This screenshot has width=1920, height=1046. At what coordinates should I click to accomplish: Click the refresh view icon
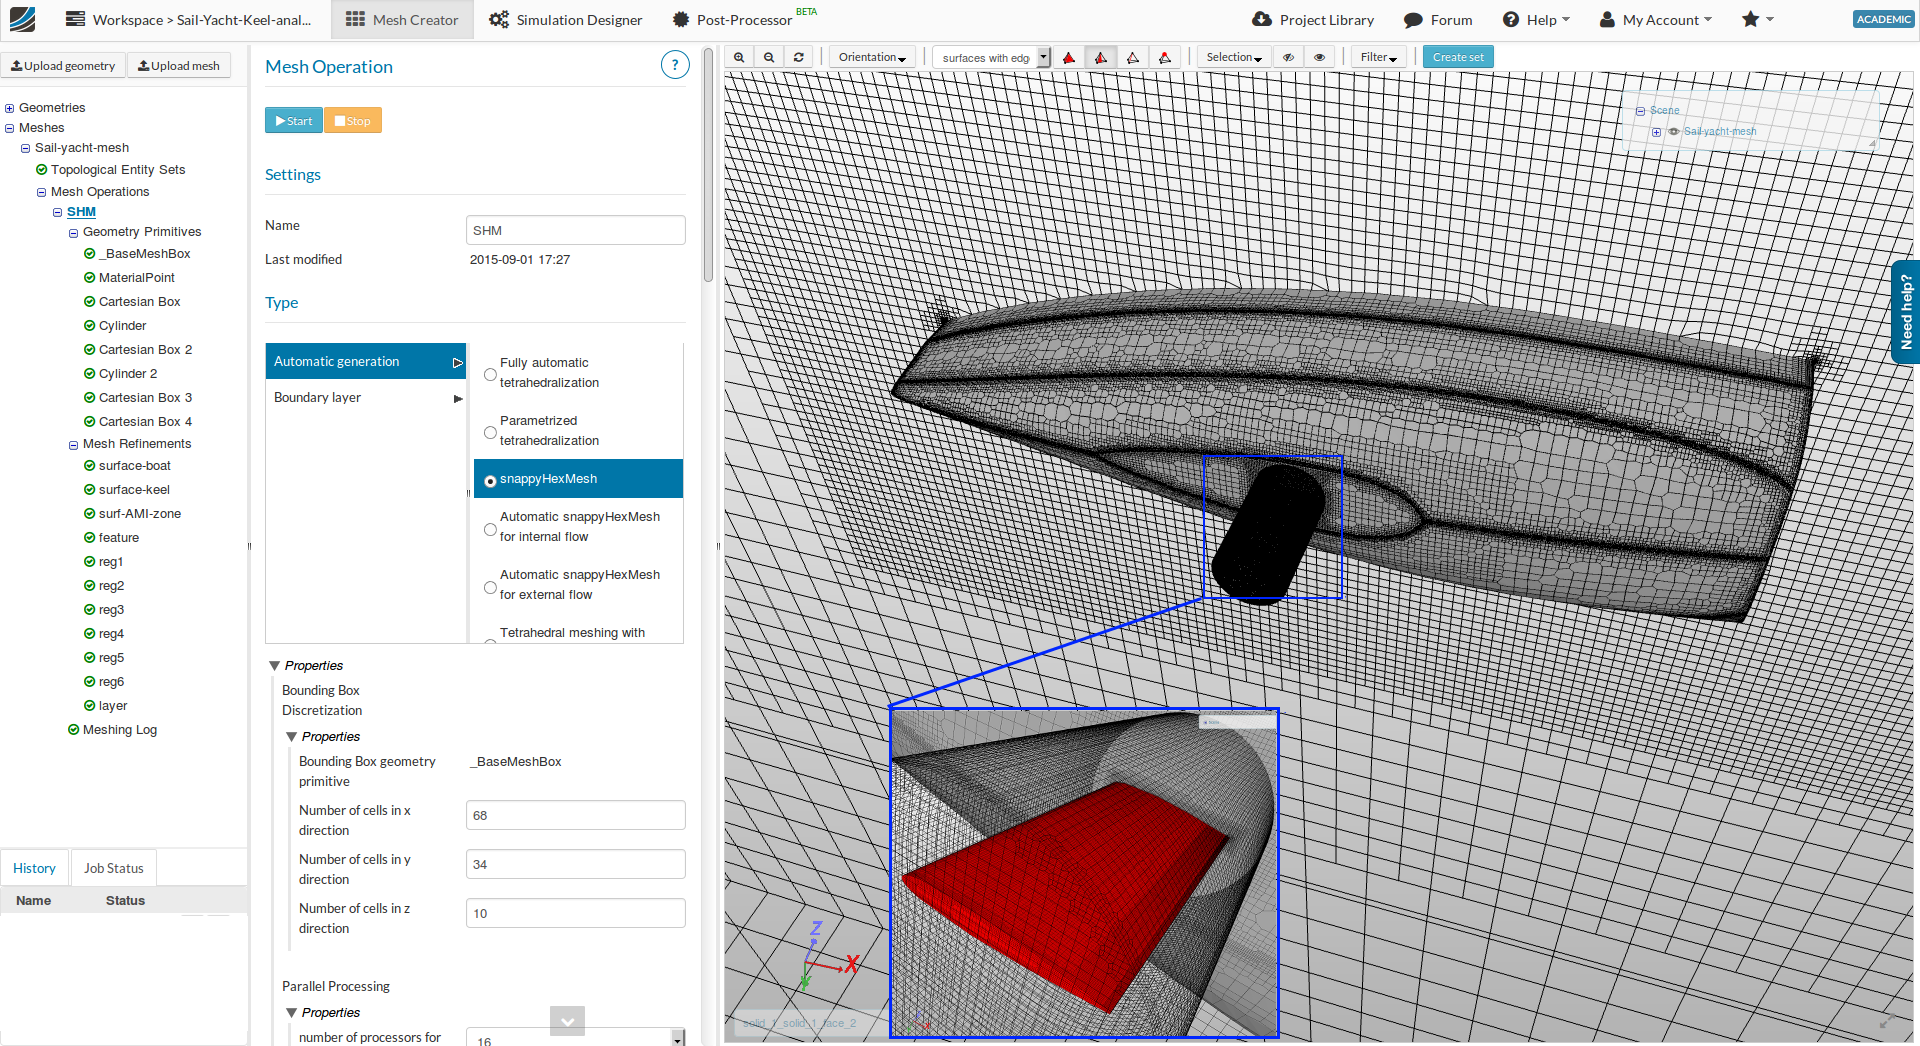pos(799,57)
